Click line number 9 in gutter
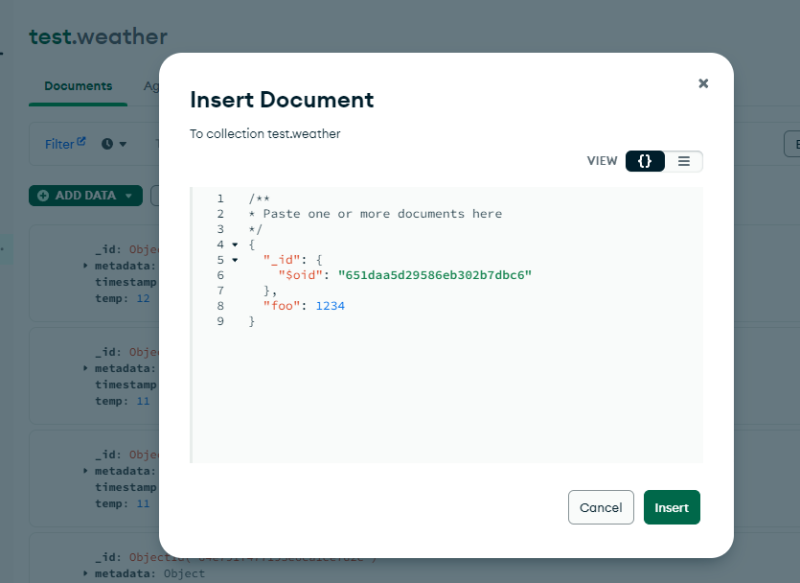 point(220,322)
